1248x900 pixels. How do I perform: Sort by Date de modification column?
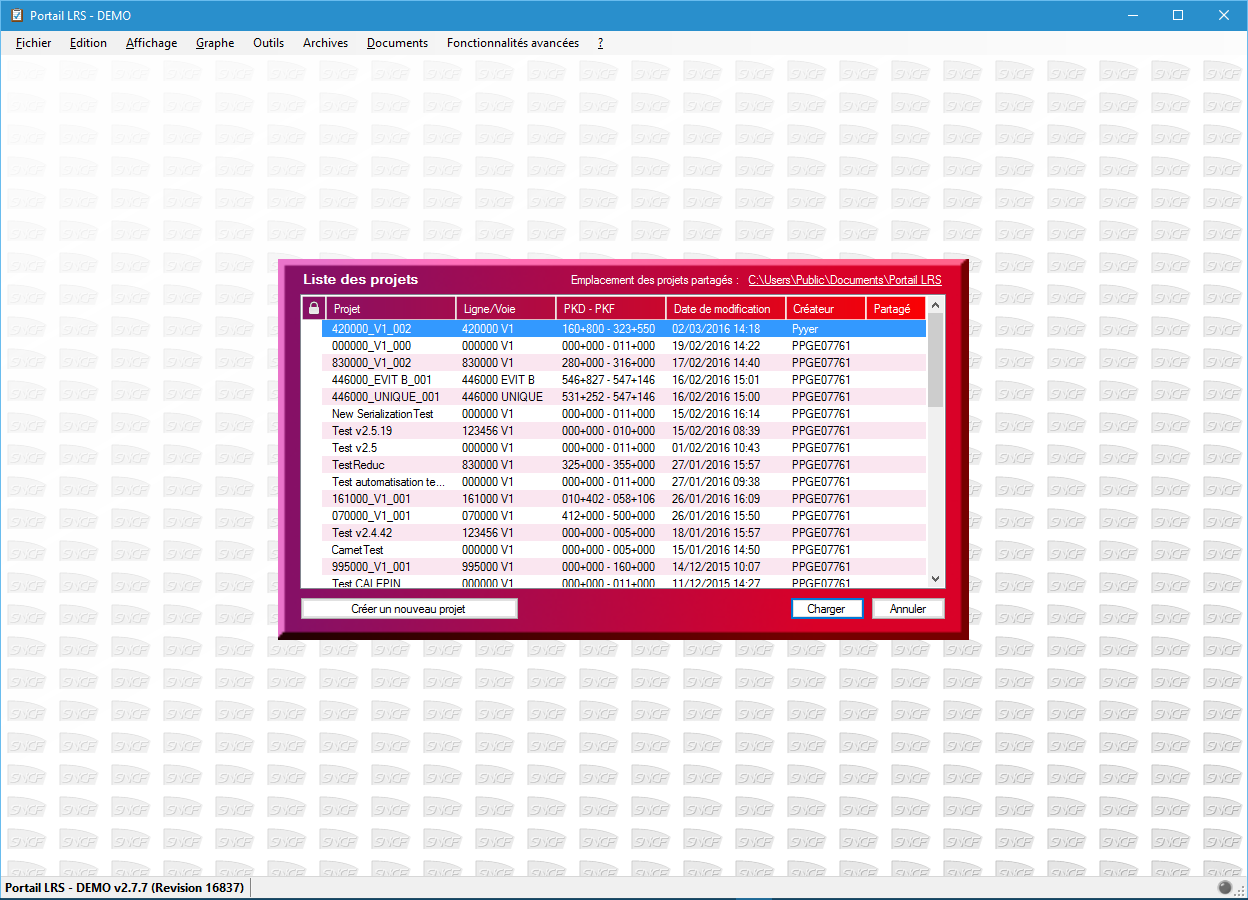(x=725, y=308)
